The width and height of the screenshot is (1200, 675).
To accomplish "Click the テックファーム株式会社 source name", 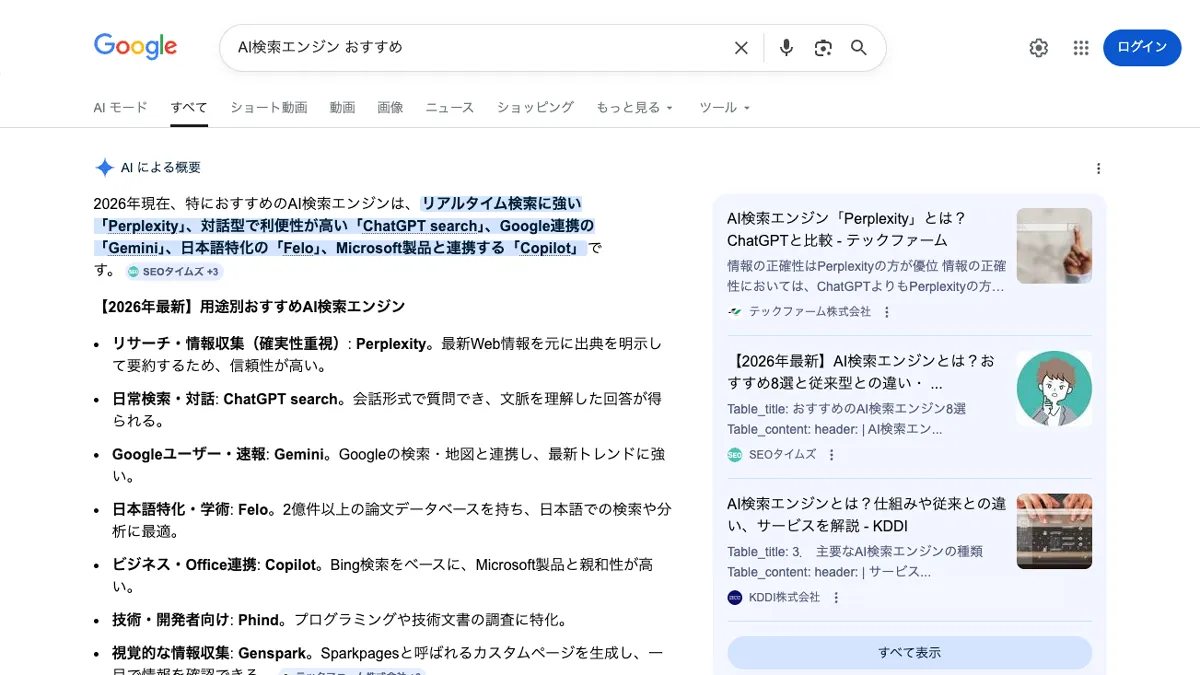I will coord(810,312).
